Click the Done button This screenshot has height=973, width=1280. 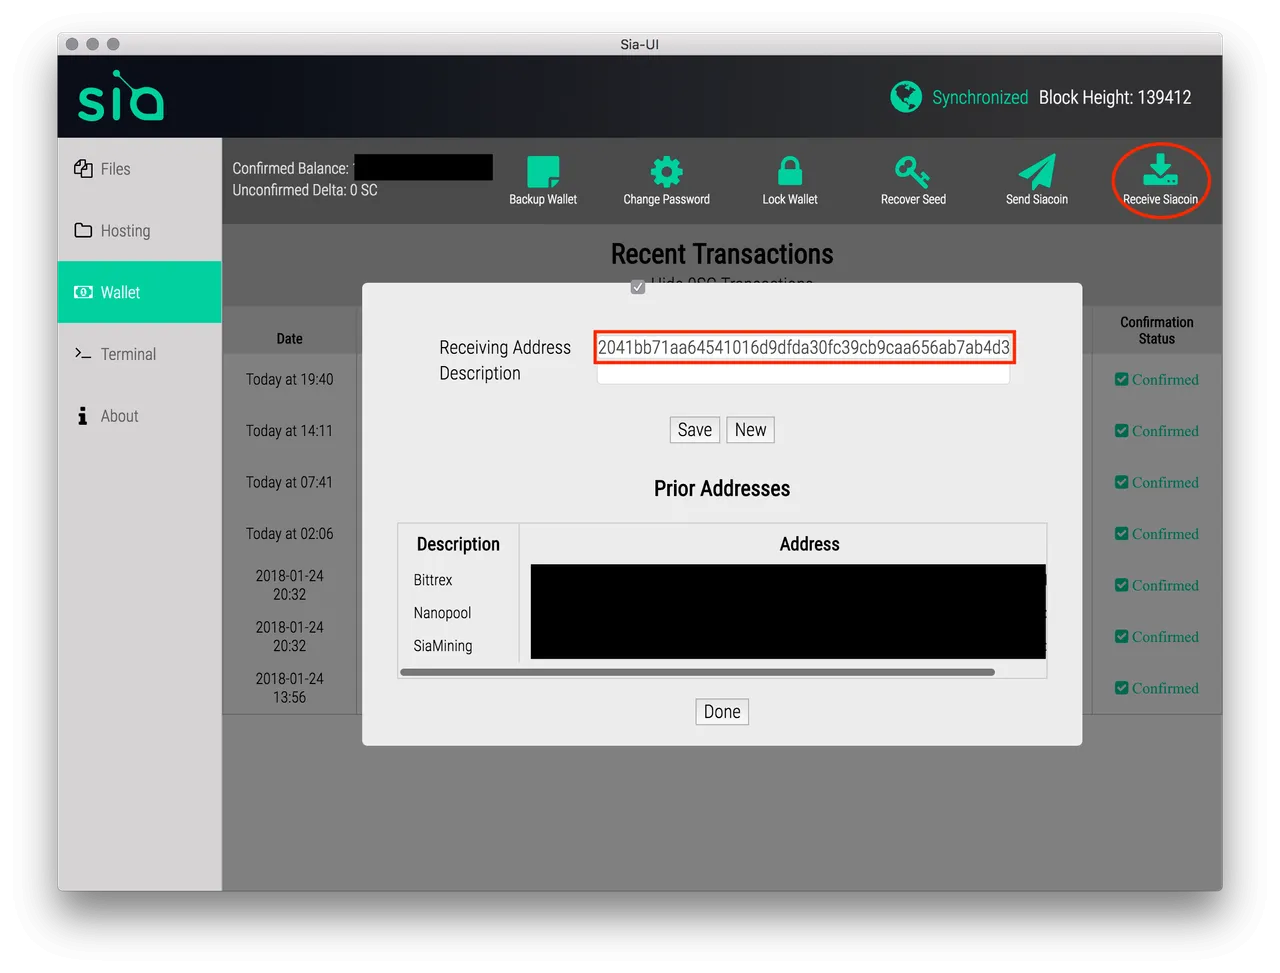tap(722, 712)
